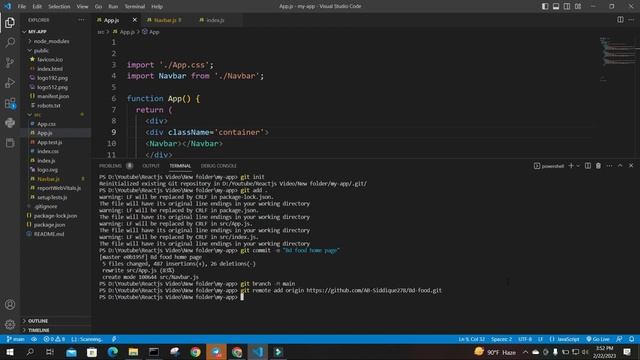The height and width of the screenshot is (360, 640).
Task: Switch to DEBUG CONSOLE panel tab
Action: coord(218,166)
